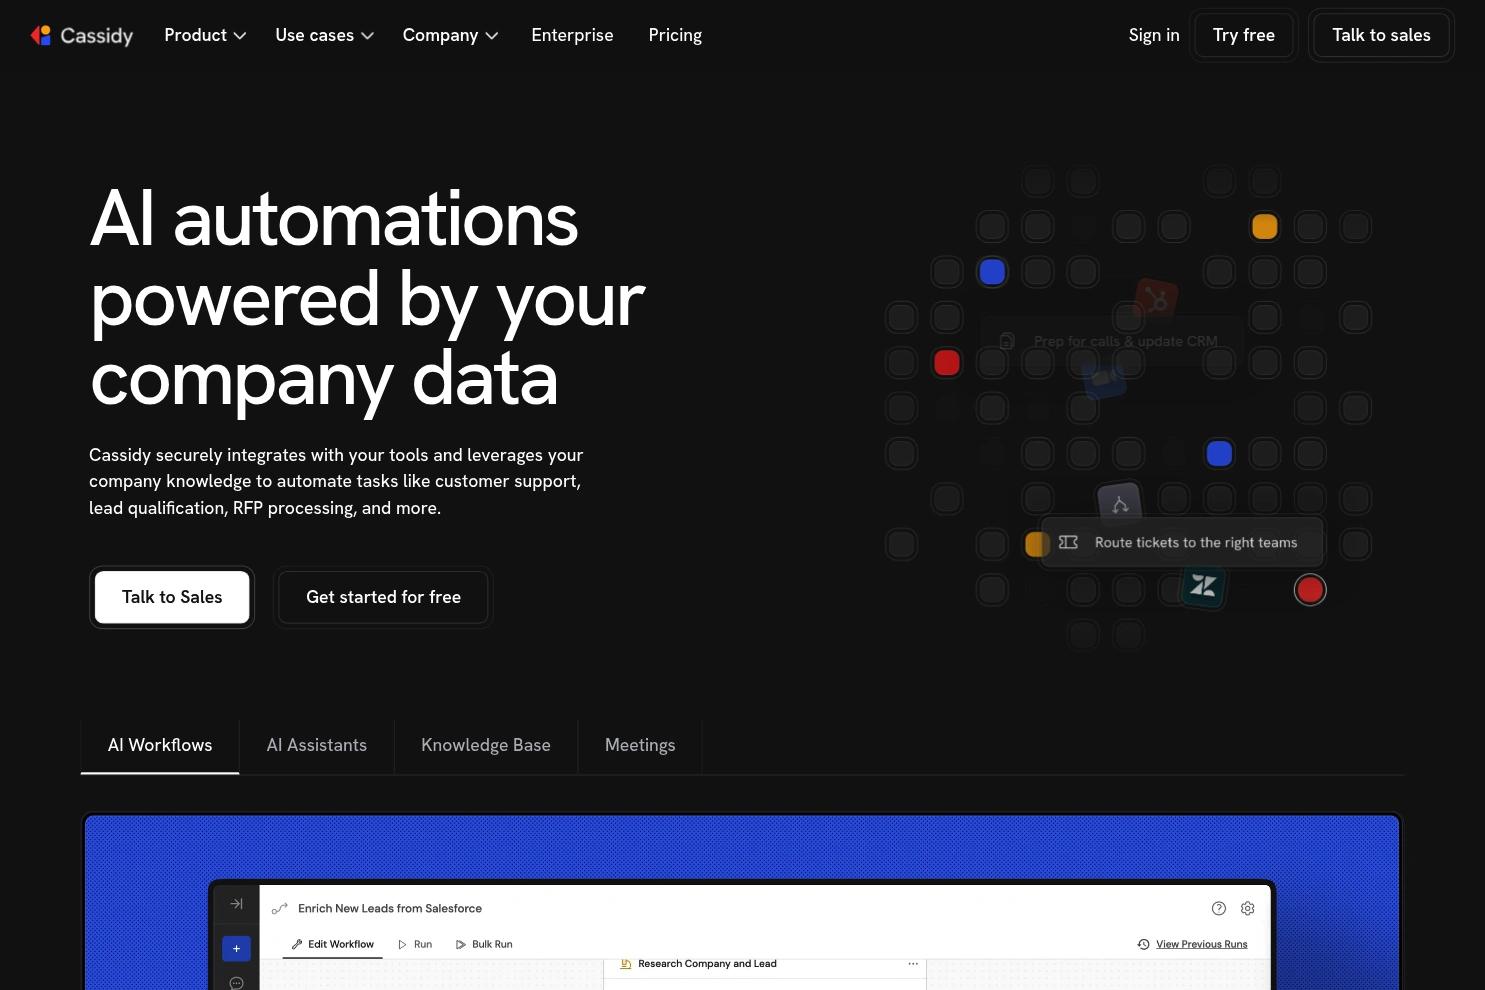The width and height of the screenshot is (1485, 990).
Task: Open workflow settings gear icon
Action: pyautogui.click(x=1247, y=908)
